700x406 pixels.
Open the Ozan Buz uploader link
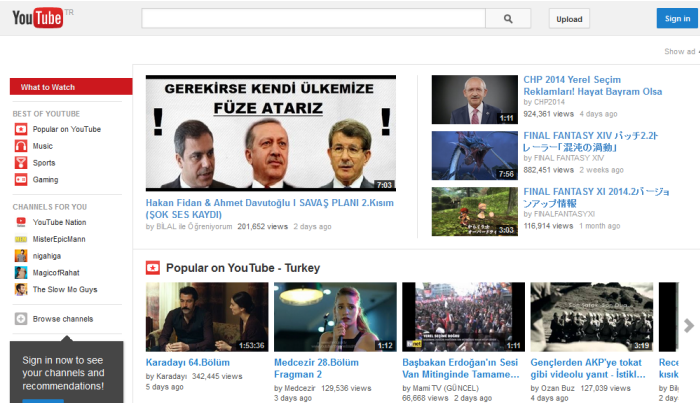tap(557, 388)
